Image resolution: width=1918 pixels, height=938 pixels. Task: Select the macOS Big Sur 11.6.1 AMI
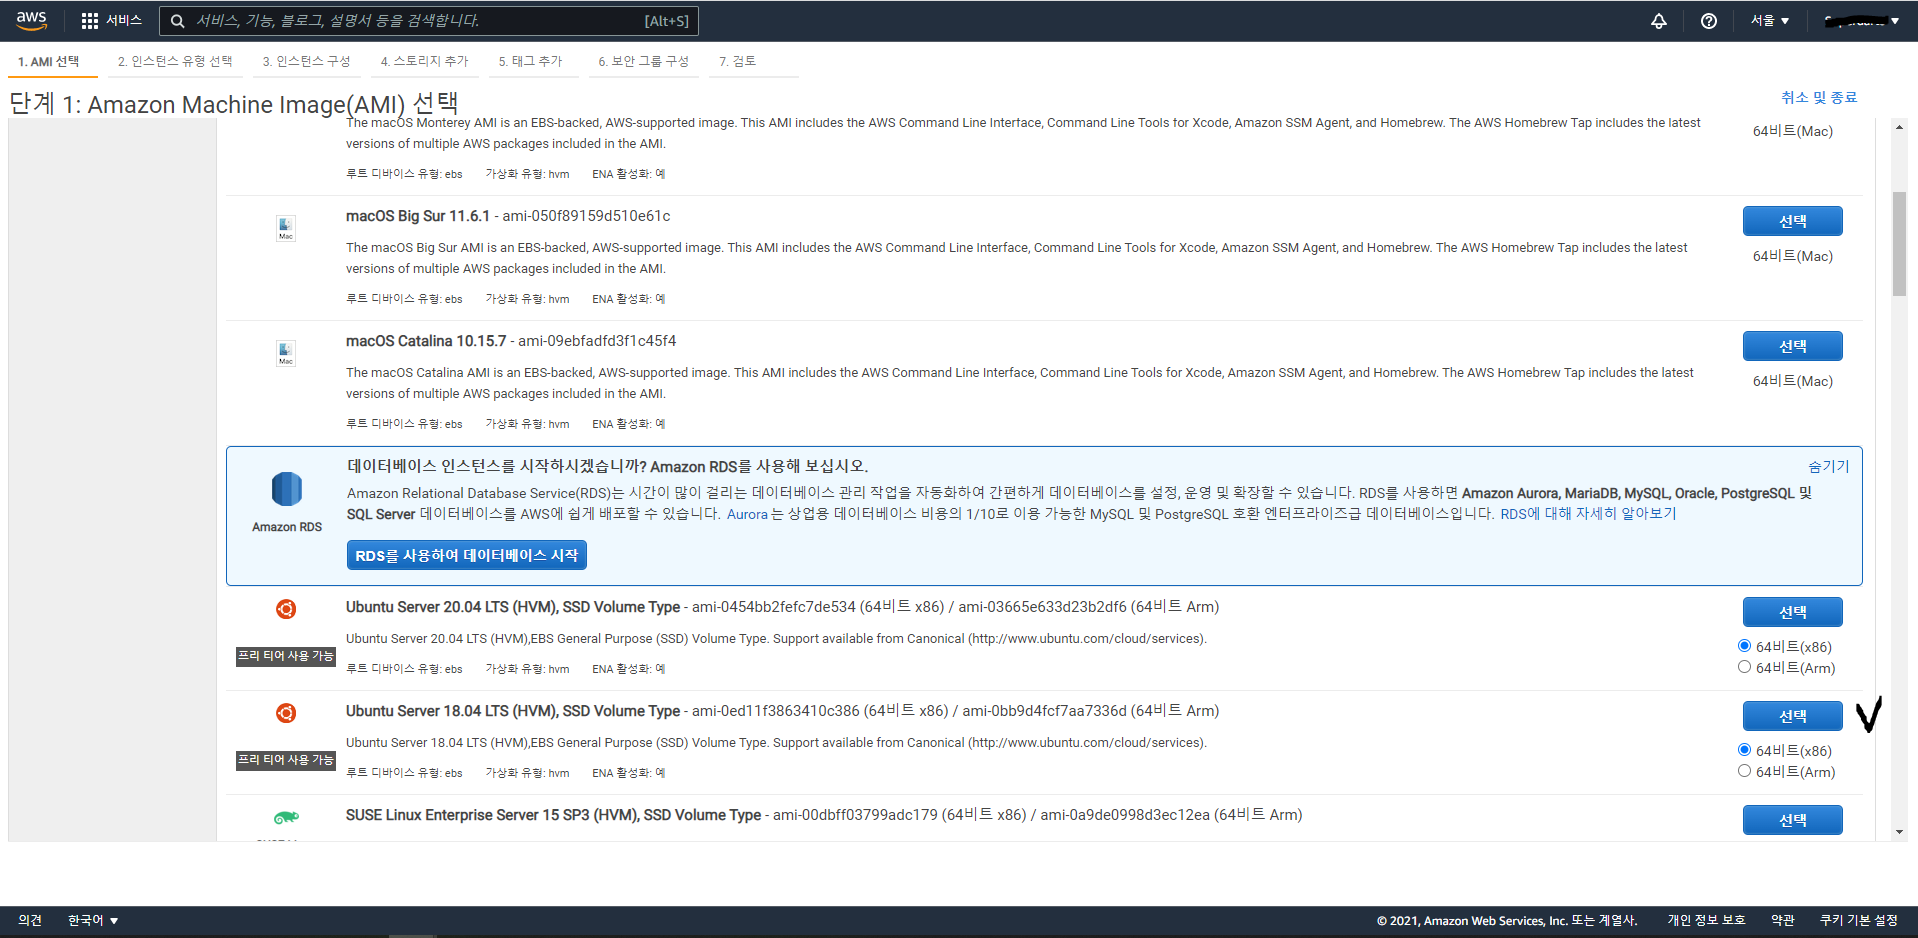pos(1792,221)
